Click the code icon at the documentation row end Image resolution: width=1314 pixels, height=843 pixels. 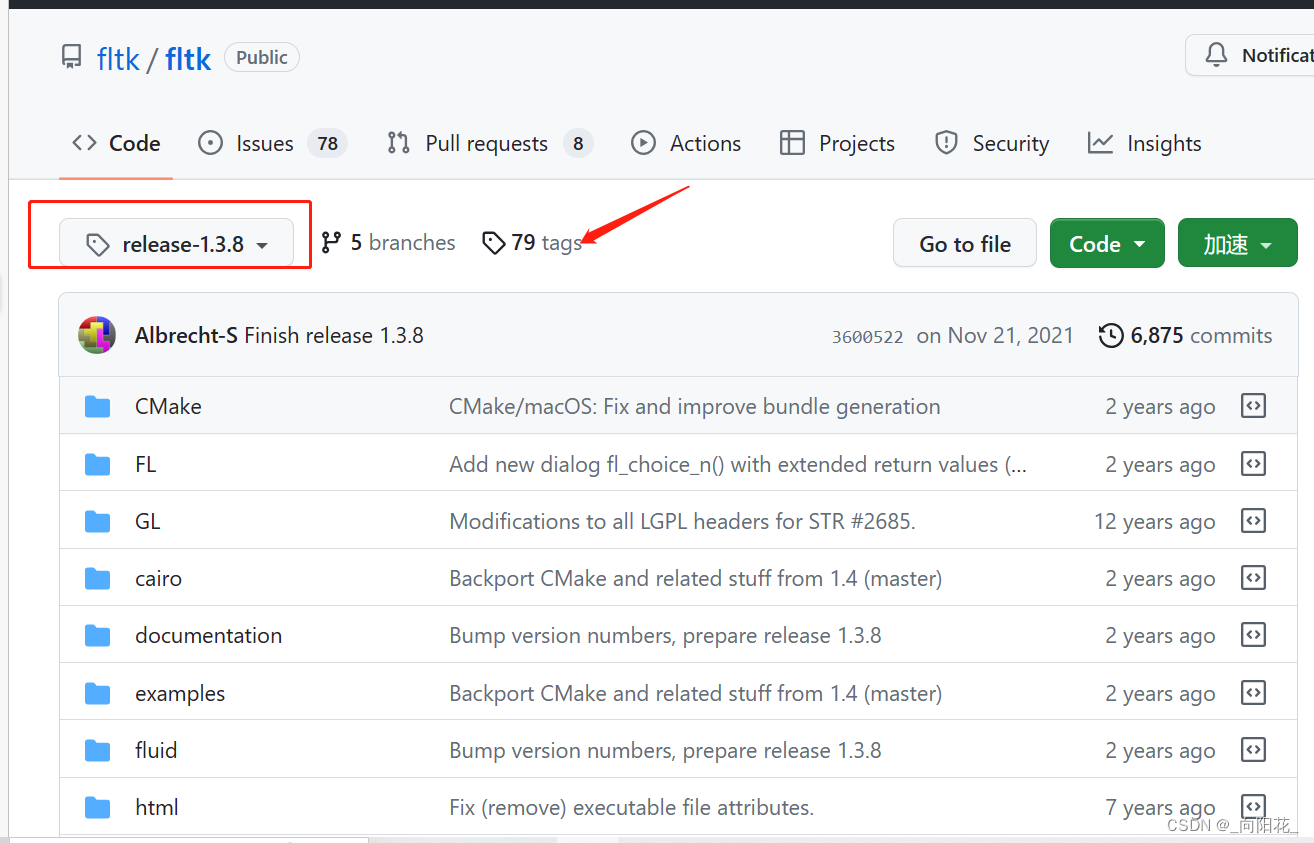(1253, 635)
